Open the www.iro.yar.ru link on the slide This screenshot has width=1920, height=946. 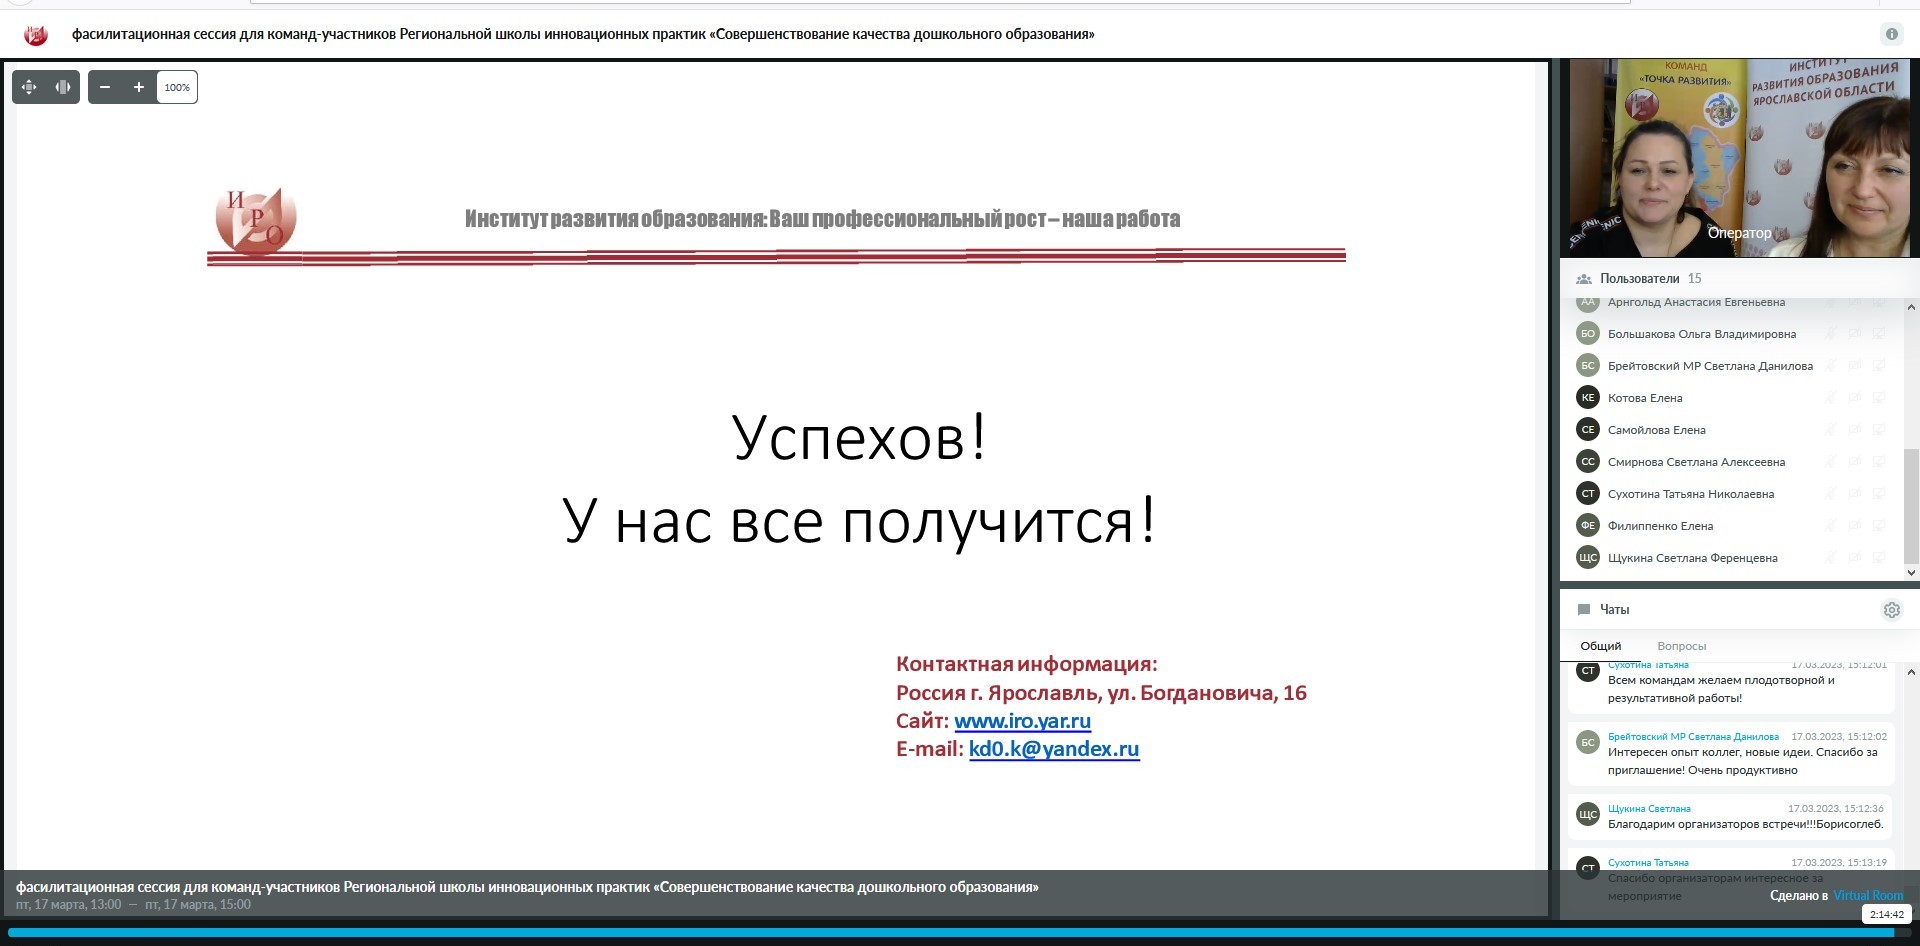tap(1022, 721)
